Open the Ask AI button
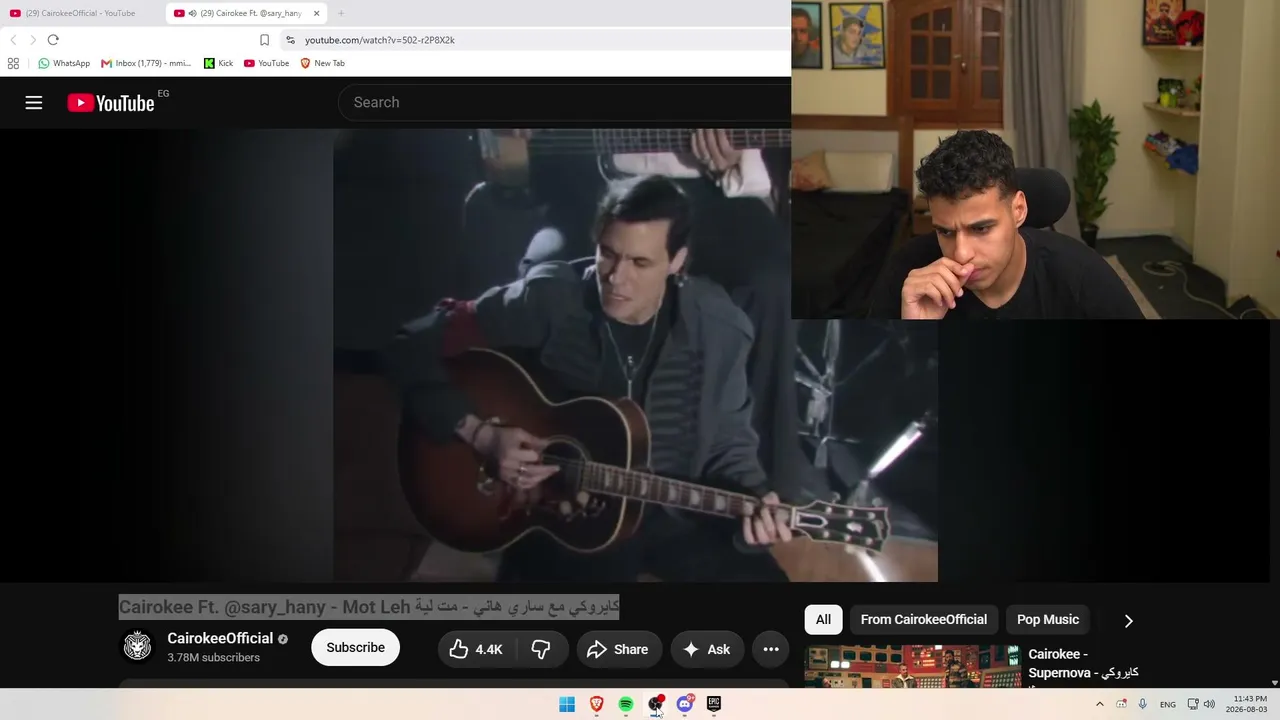 click(707, 649)
